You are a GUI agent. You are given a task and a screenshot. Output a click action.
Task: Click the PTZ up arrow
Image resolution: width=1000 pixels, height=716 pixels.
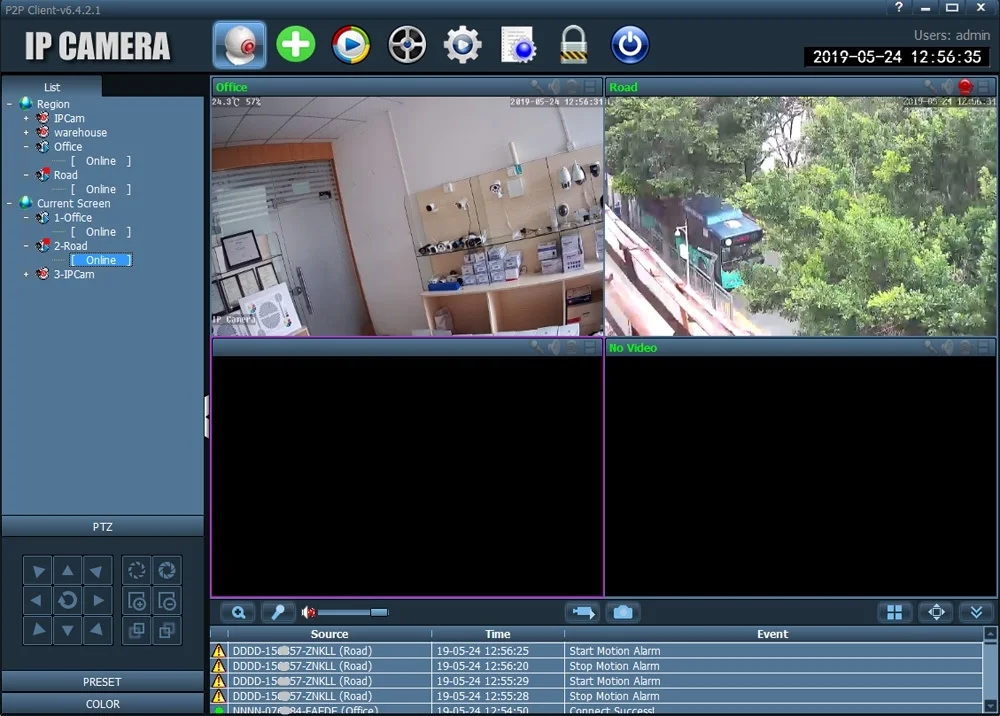(x=68, y=570)
